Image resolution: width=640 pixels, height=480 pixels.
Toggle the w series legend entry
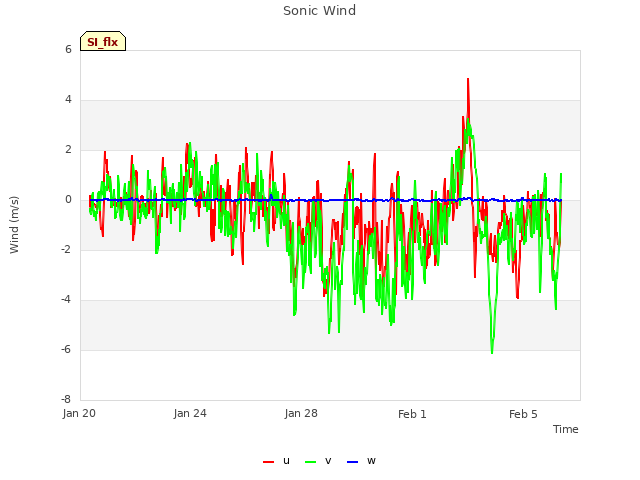coord(361,461)
